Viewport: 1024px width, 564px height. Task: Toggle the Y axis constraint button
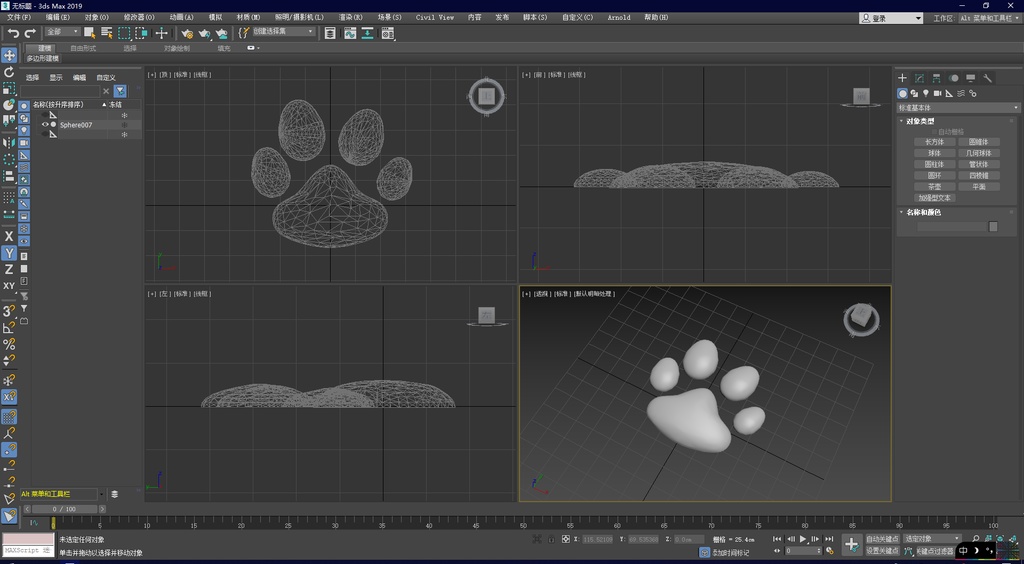coord(9,253)
